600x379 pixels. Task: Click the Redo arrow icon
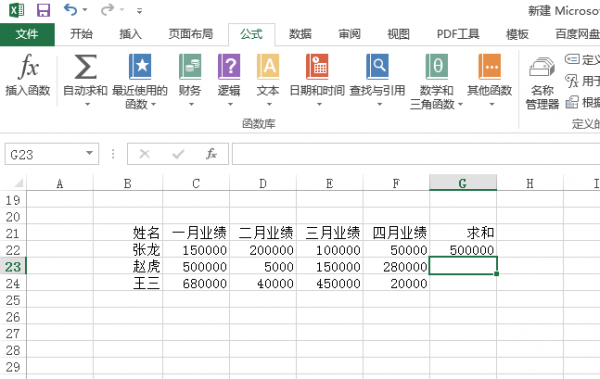click(x=107, y=10)
